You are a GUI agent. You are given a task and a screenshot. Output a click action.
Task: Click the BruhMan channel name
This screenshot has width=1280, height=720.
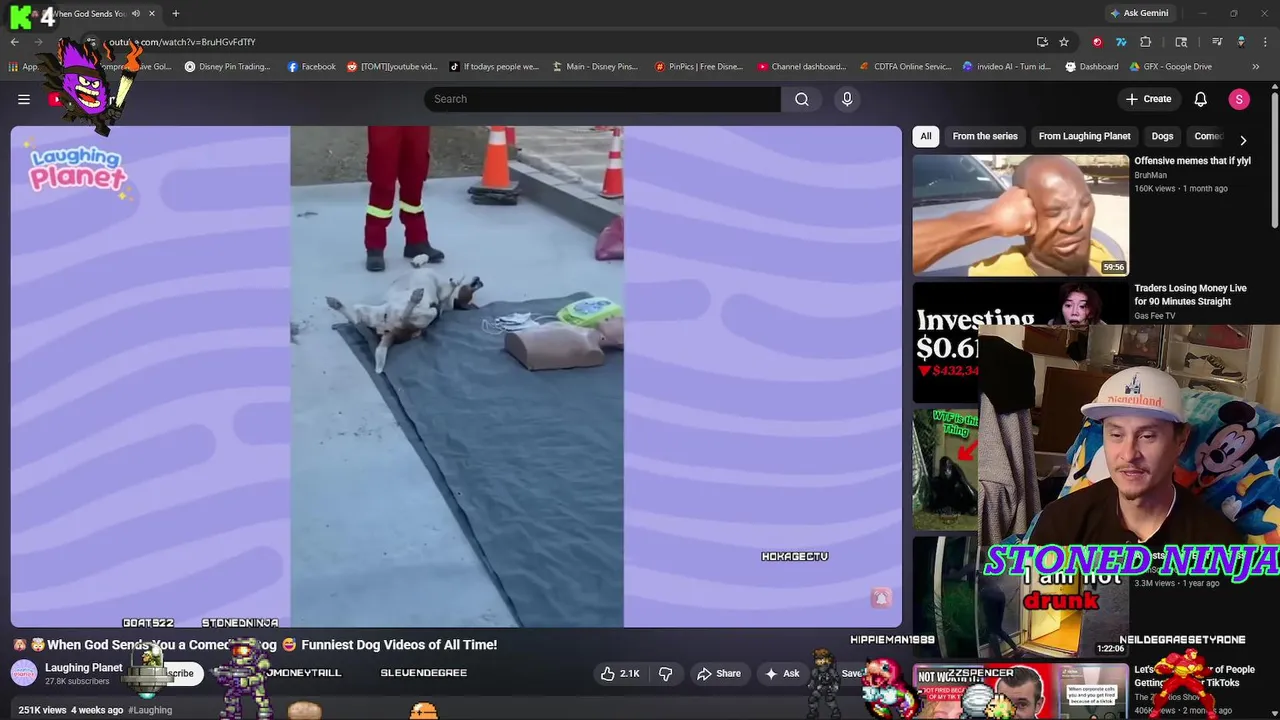tap(1150, 175)
